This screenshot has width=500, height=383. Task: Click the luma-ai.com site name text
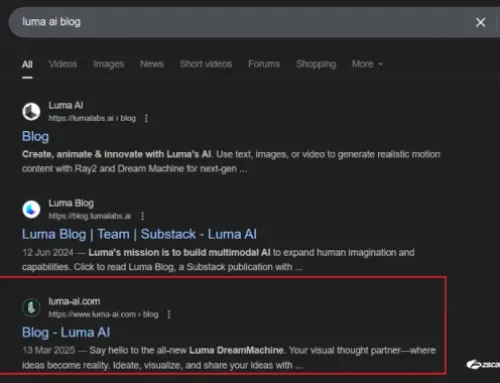tap(74, 301)
